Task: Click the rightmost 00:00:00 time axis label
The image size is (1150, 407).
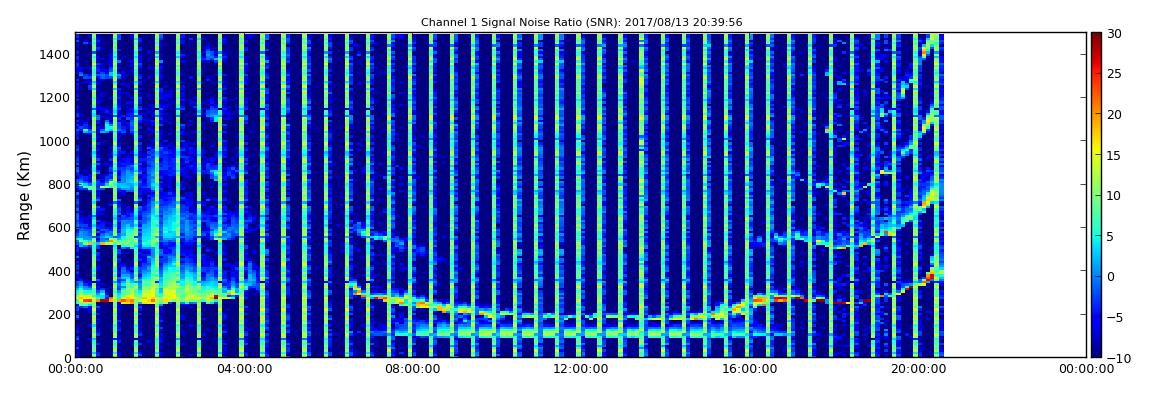Action: coord(1085,370)
